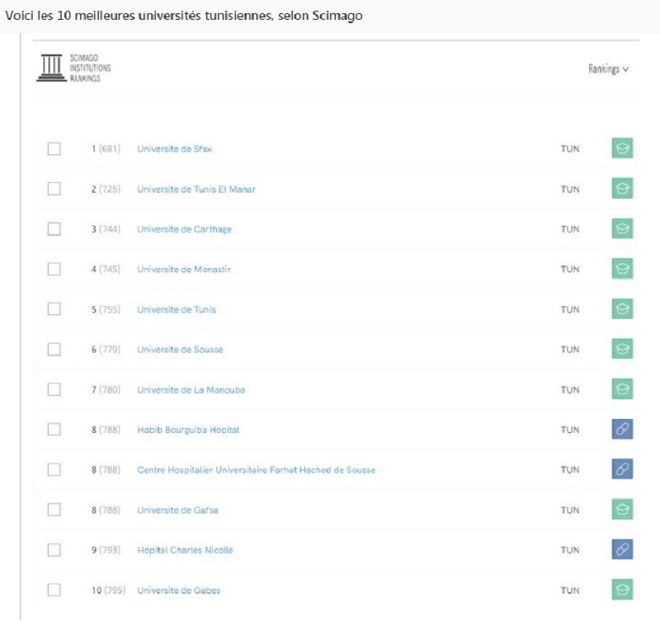Click the Scimago Institutions Rankings logo
This screenshot has width=660, height=621.
pos(74,69)
